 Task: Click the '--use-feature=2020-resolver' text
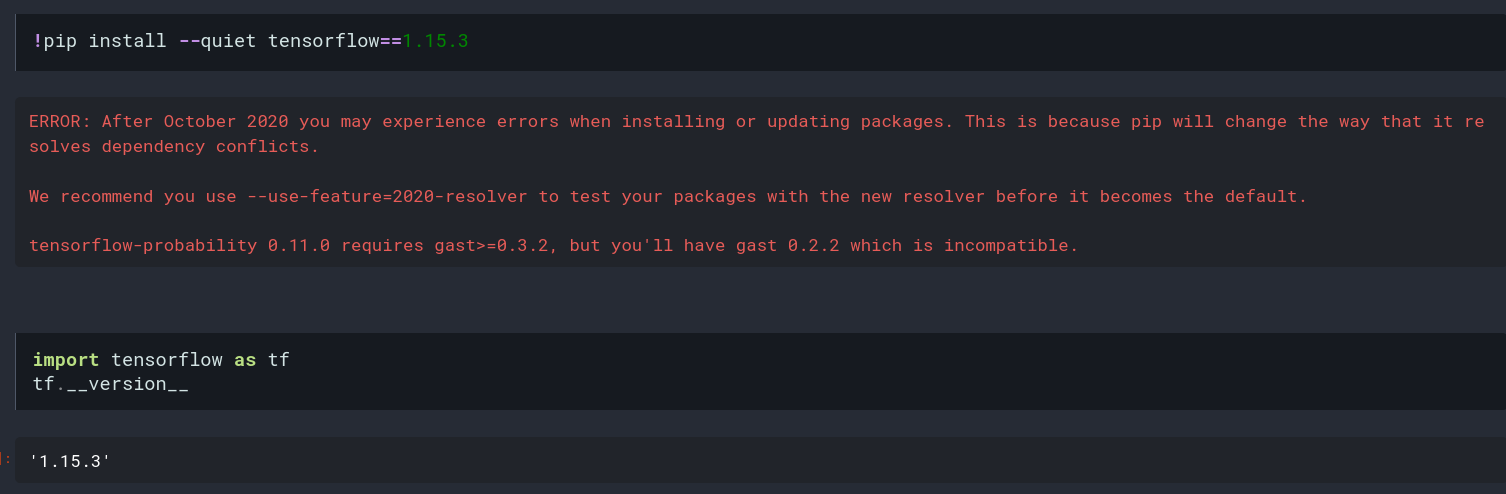pyautogui.click(x=387, y=197)
